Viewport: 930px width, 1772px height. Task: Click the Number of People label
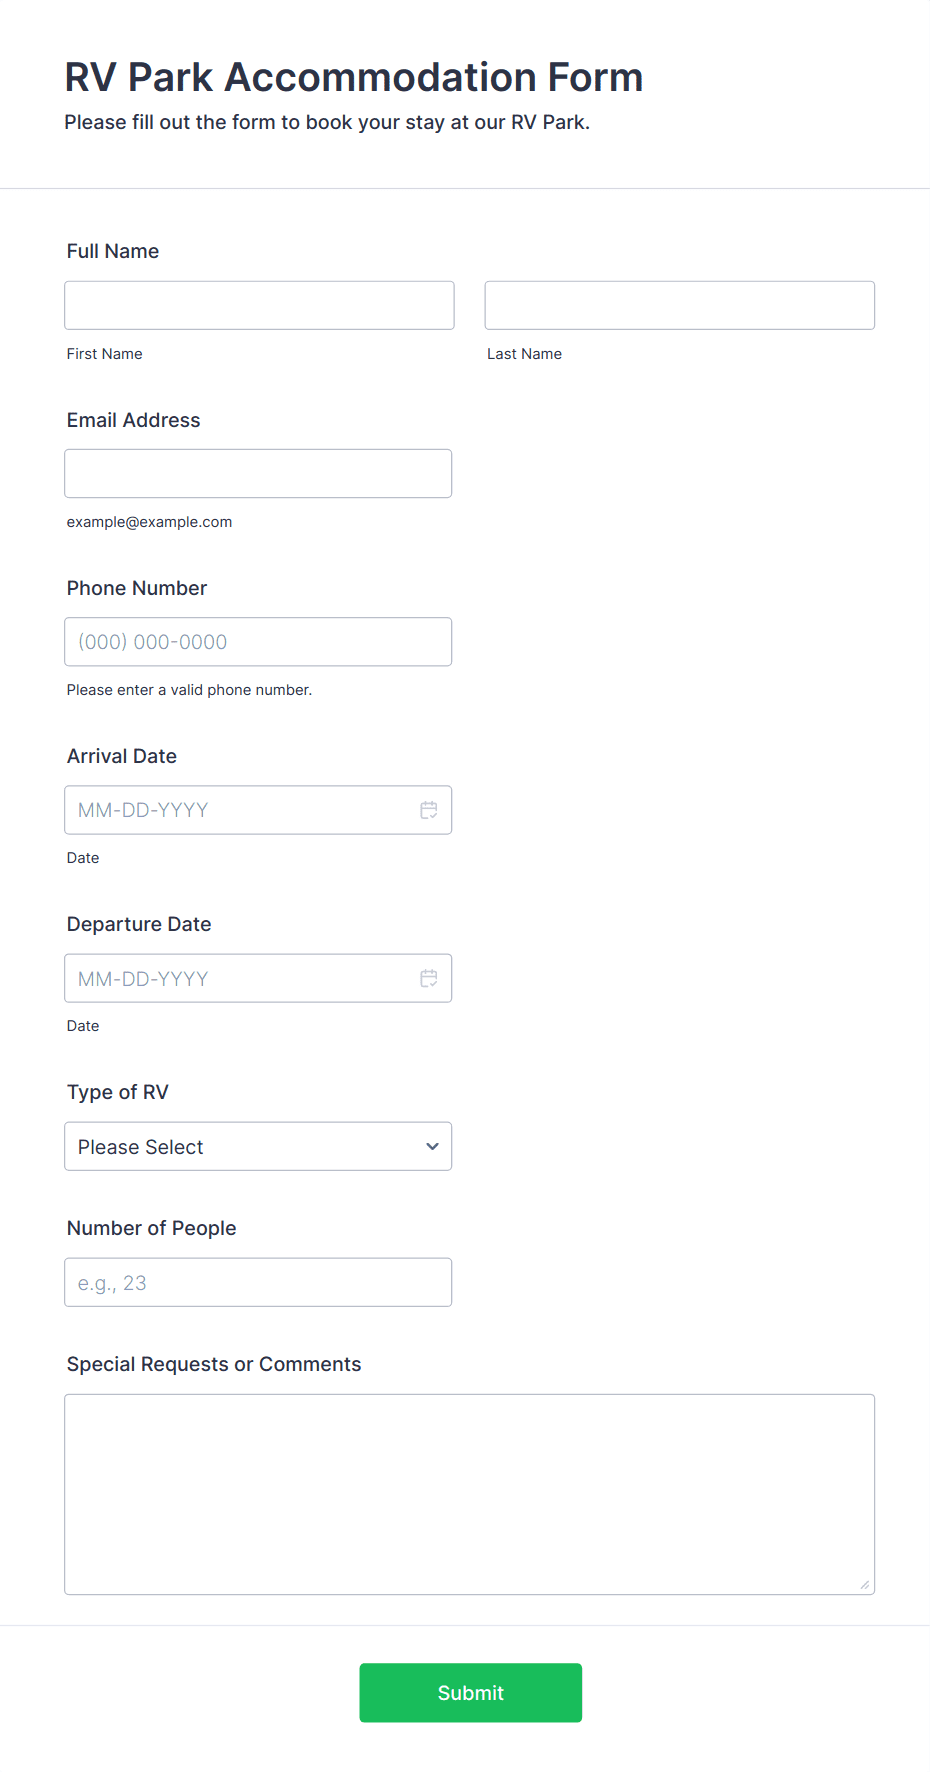pos(152,1228)
